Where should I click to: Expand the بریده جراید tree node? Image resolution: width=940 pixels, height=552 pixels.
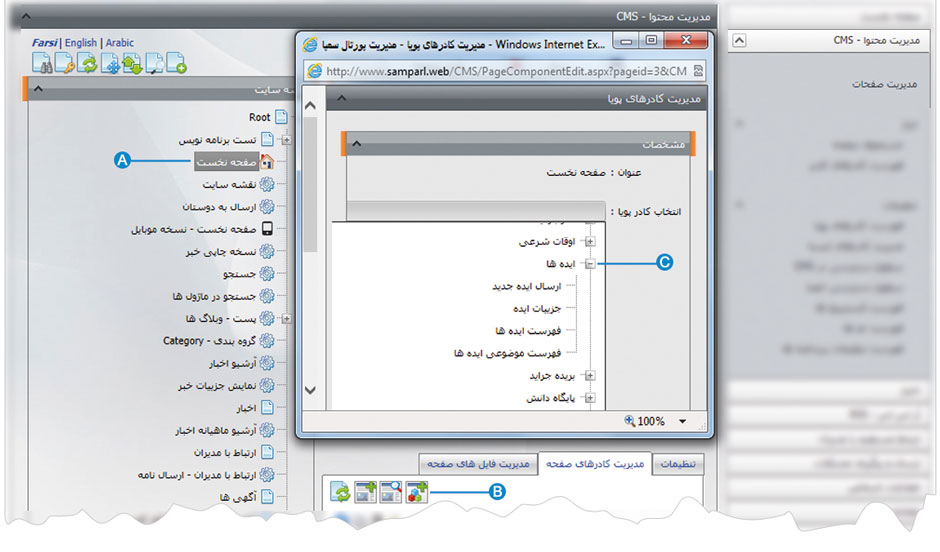(x=590, y=376)
